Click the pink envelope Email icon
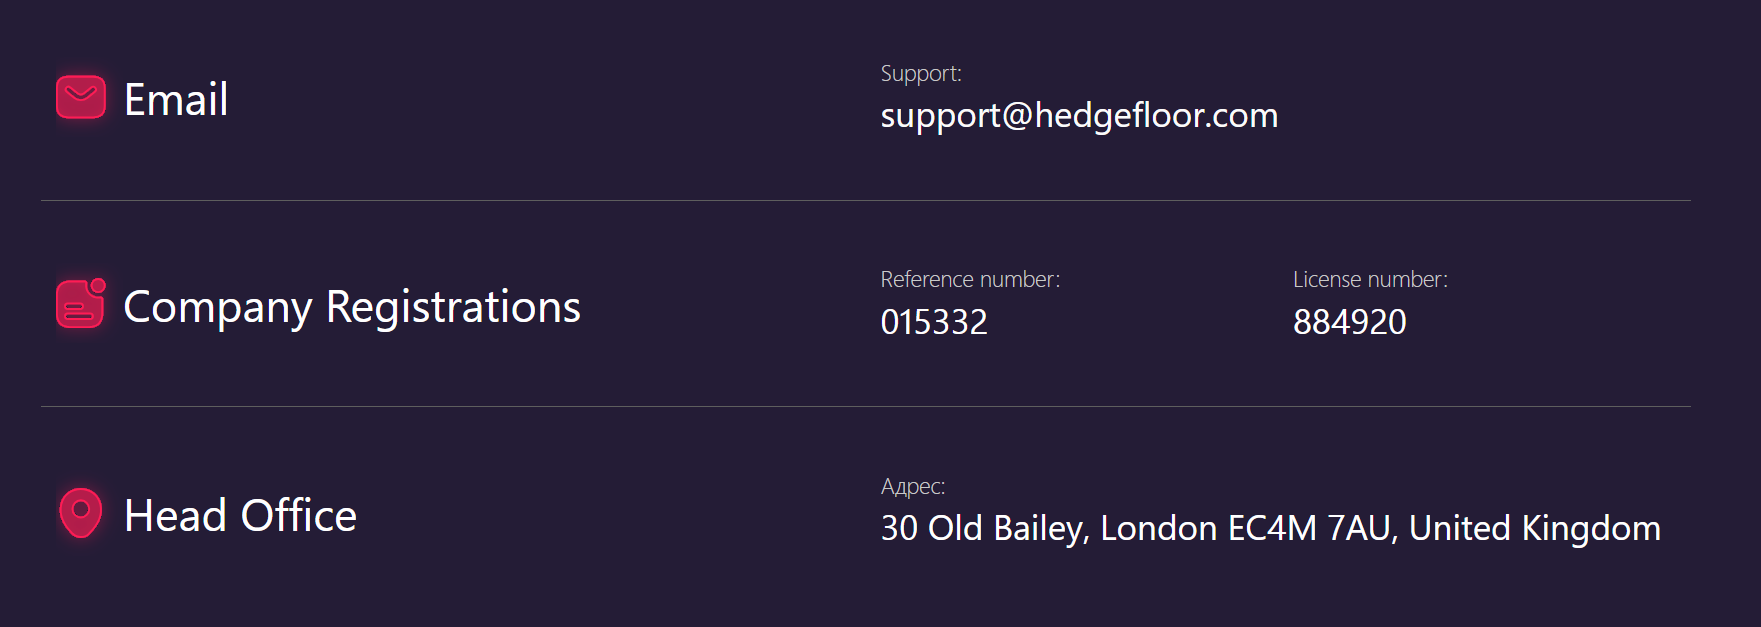This screenshot has width=1761, height=627. click(81, 97)
